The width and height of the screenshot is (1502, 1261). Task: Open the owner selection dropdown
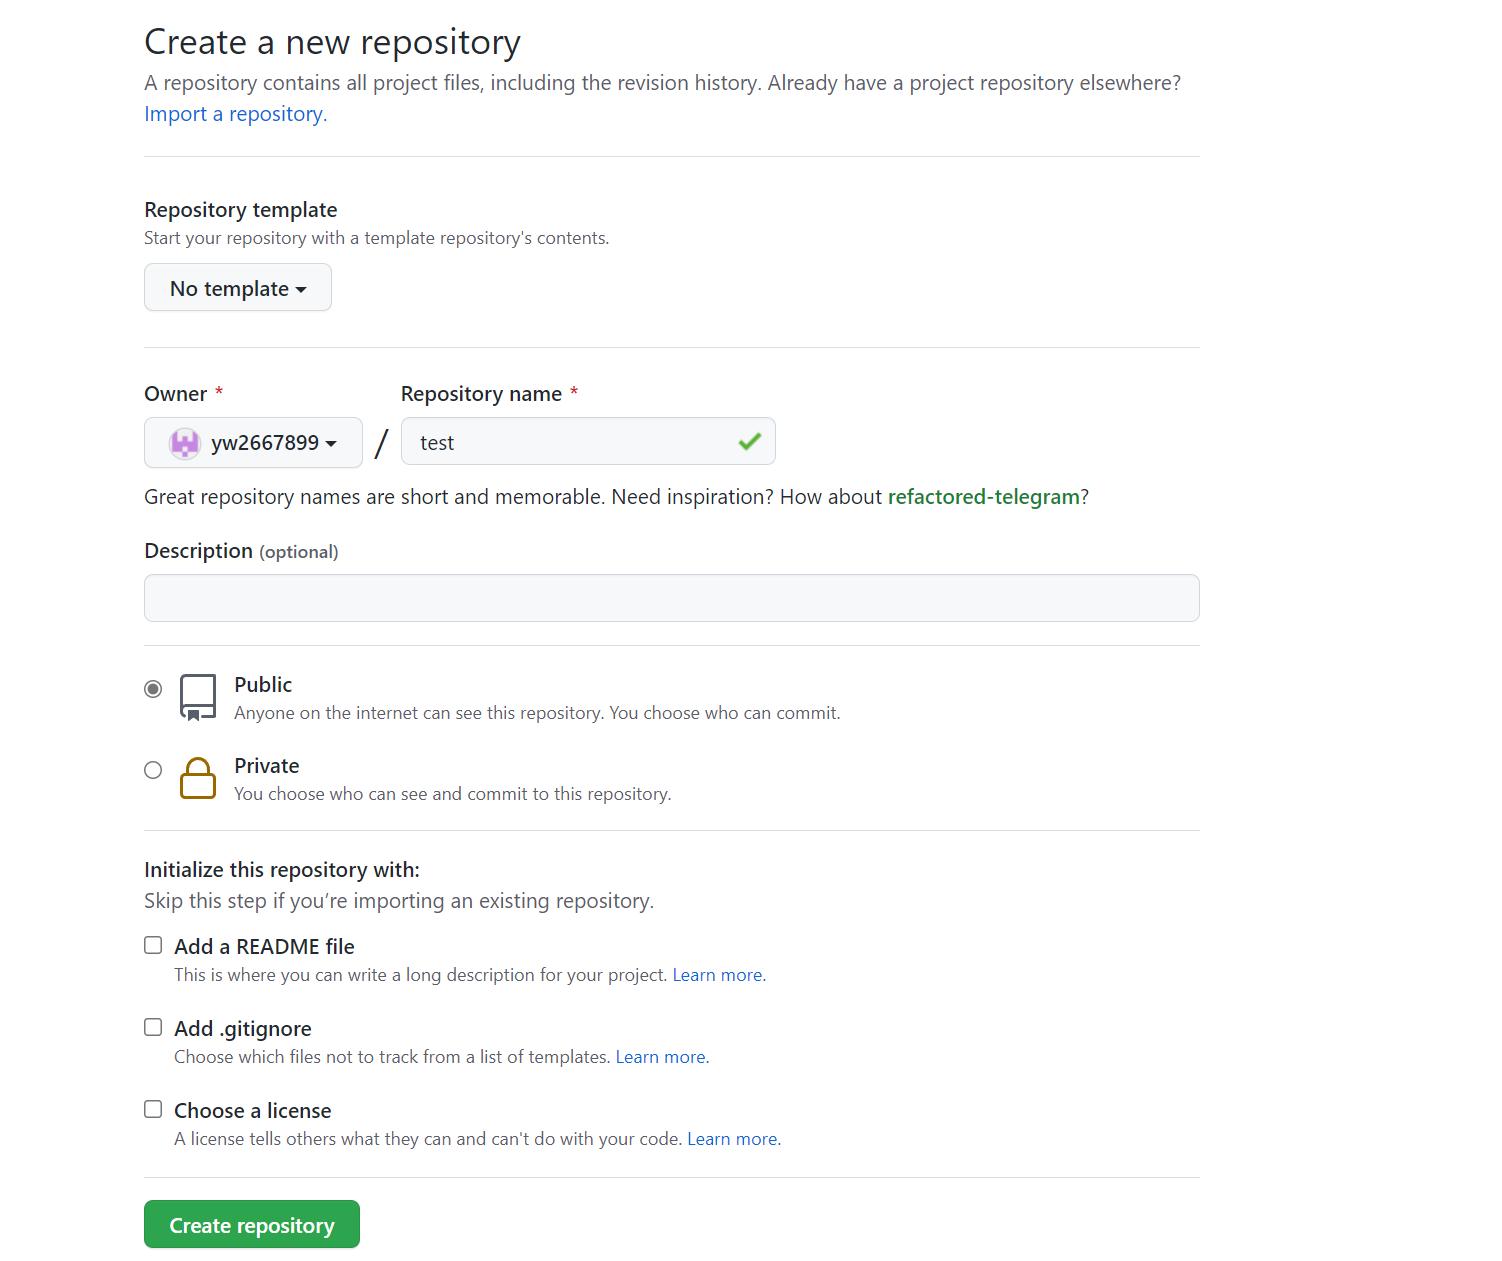tap(252, 442)
